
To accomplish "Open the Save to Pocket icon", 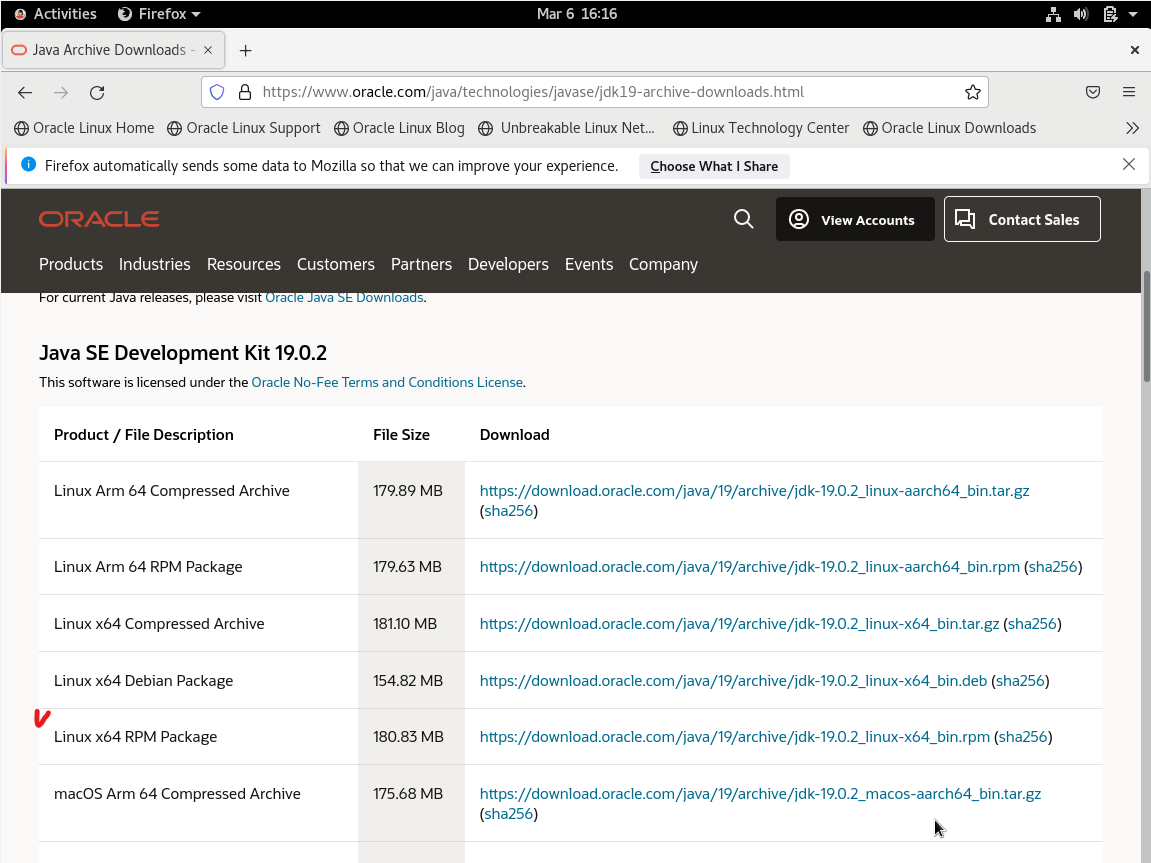I will tap(1093, 92).
